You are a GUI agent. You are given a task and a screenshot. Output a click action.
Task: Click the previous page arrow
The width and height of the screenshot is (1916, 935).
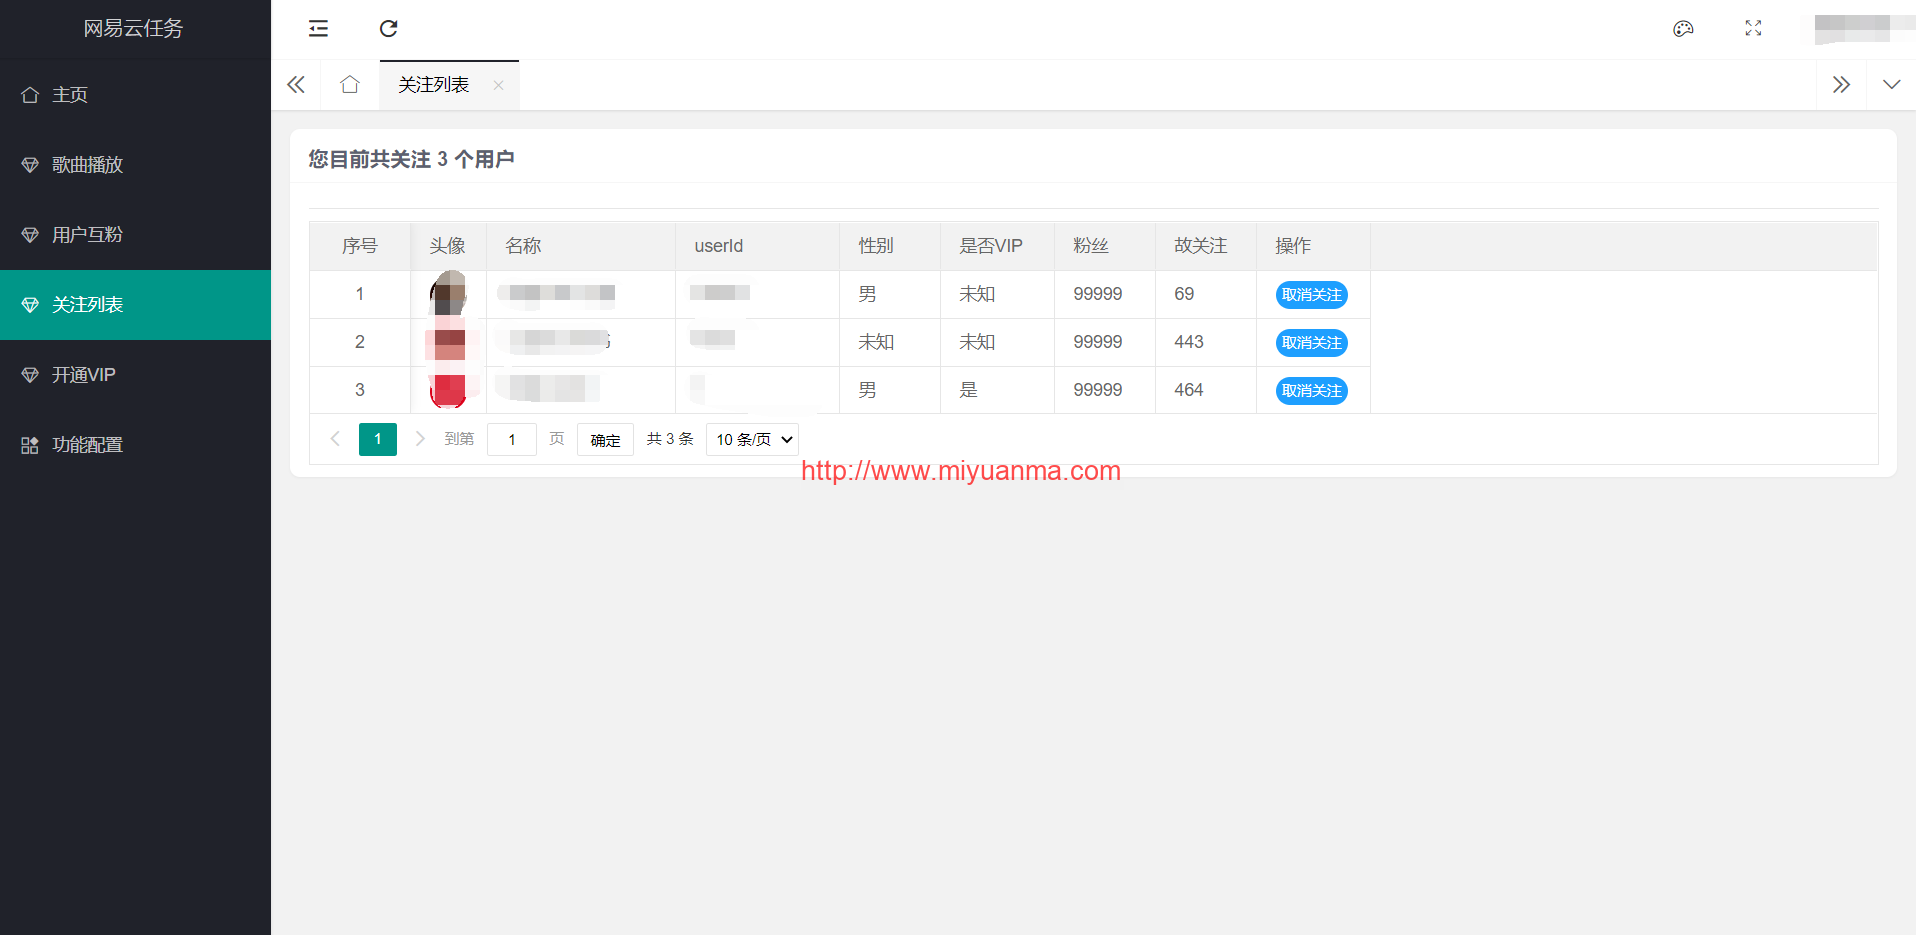[x=335, y=439]
